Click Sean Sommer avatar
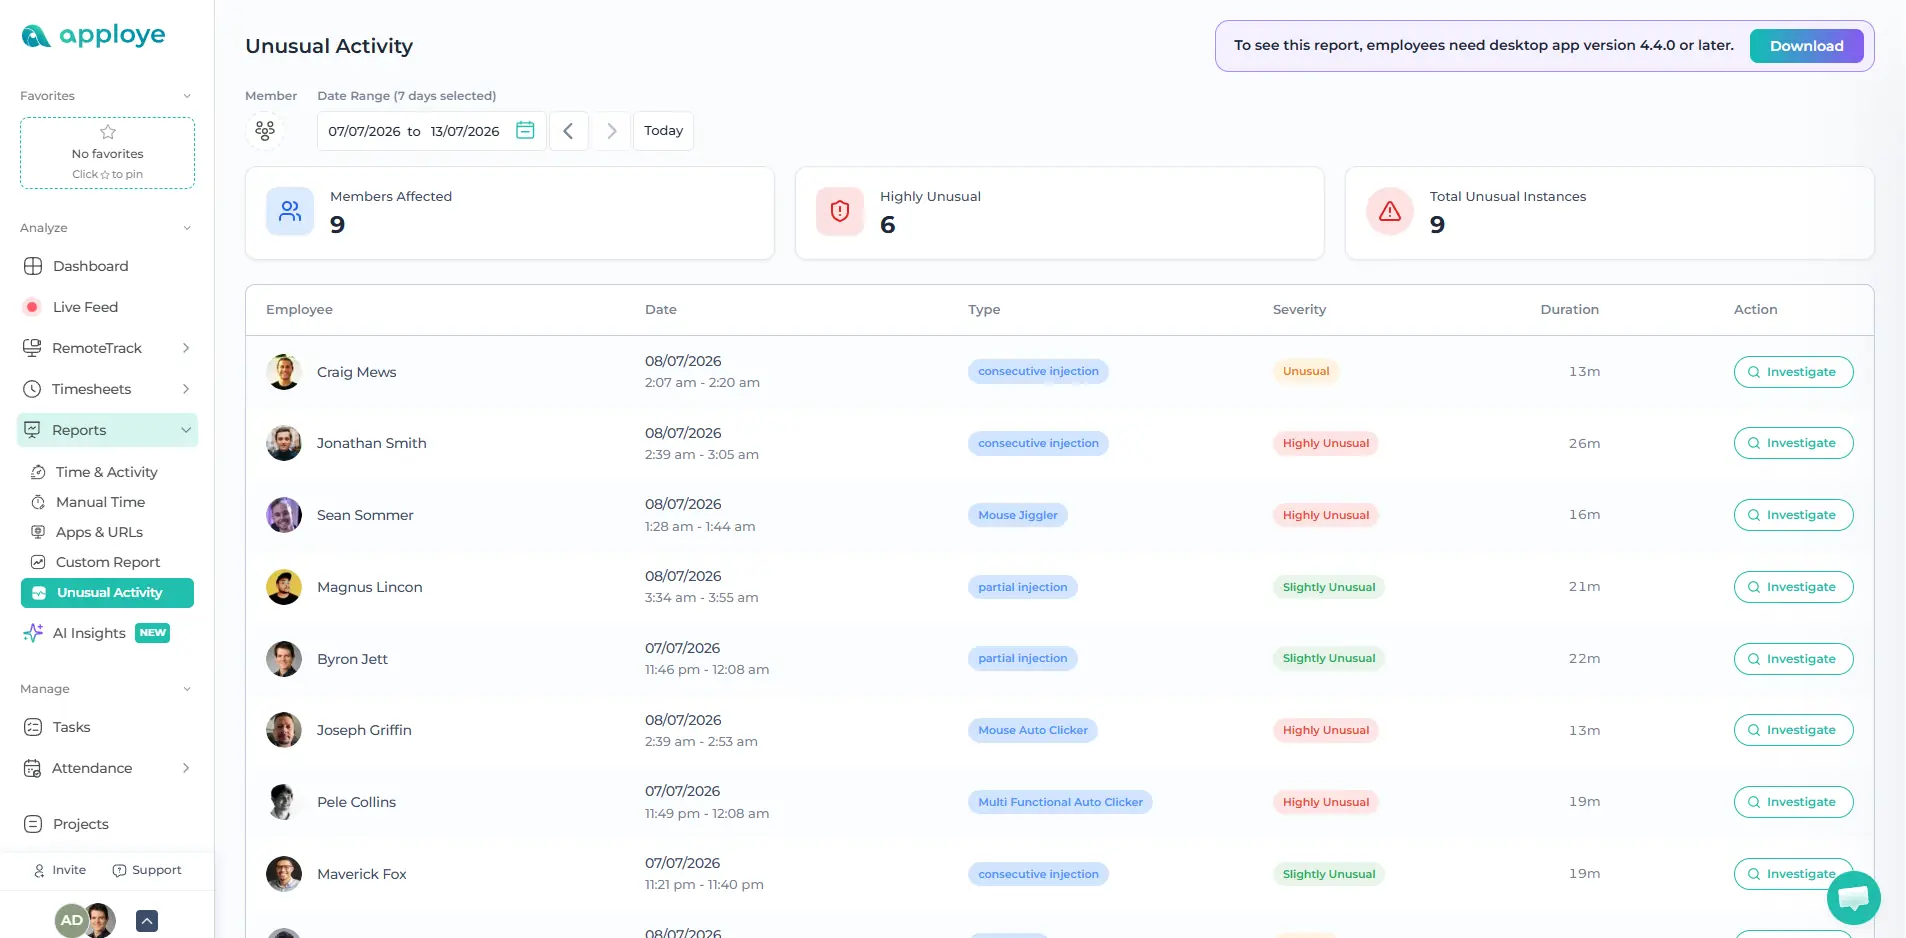Viewport: 1906px width, 938px height. (284, 515)
